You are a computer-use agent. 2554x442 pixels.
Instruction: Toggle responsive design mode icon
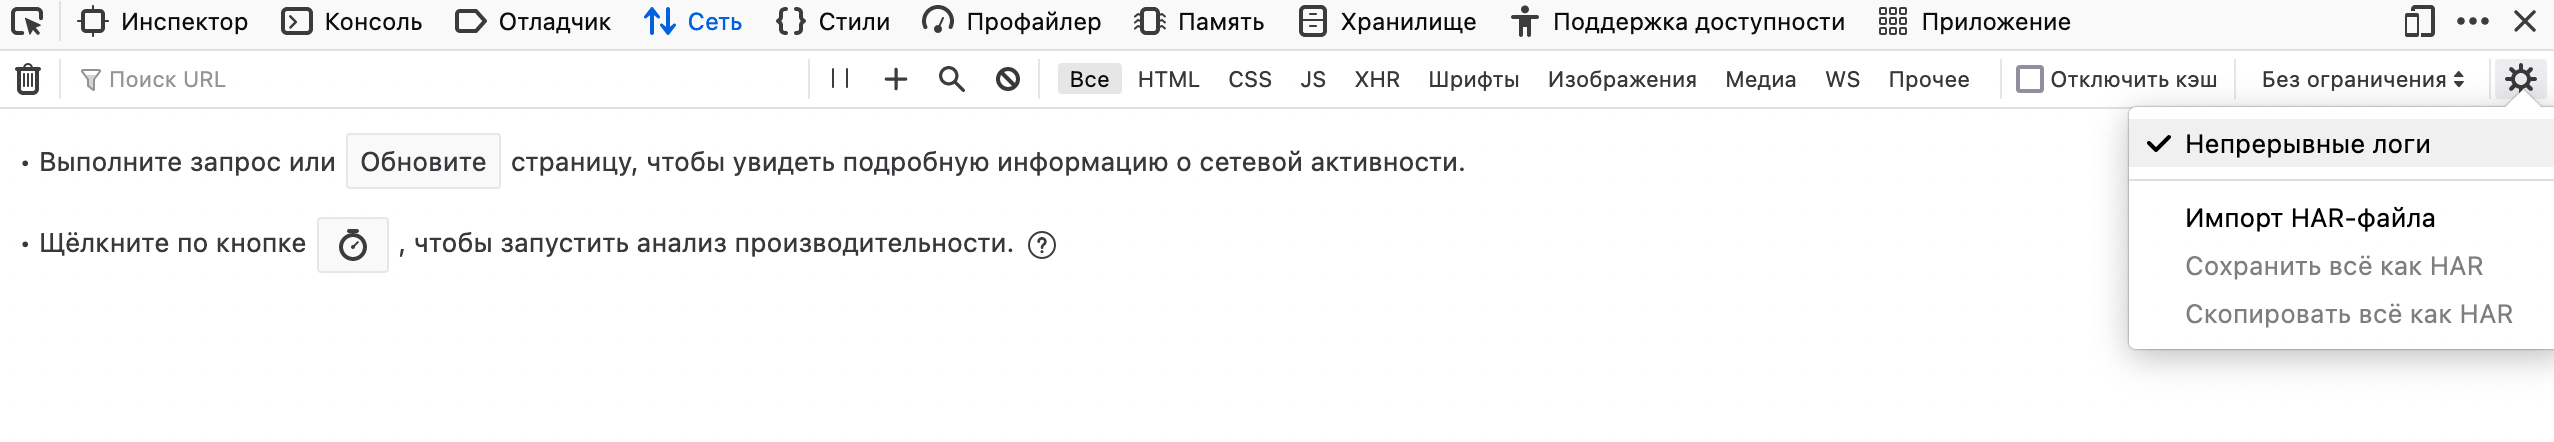click(x=2419, y=21)
